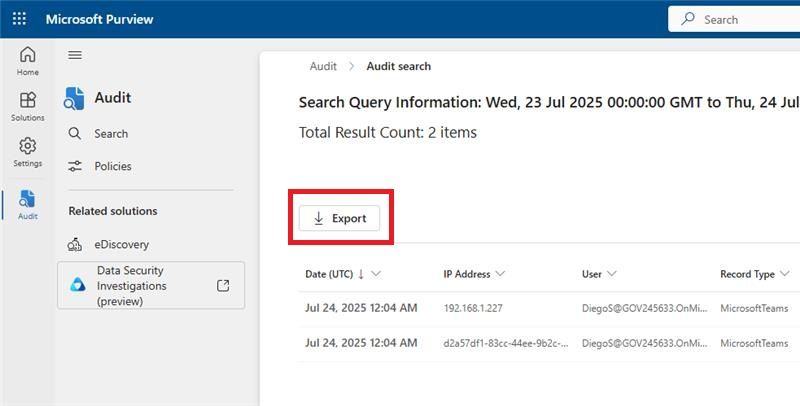
Task: Select the row with IP 192.168.1.227
Action: pyautogui.click(x=475, y=308)
